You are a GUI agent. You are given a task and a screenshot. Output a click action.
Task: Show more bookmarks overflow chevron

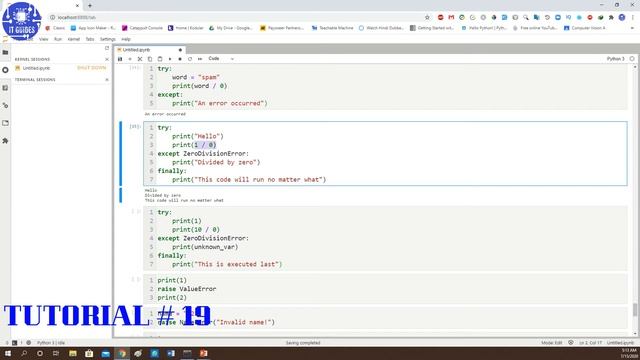point(632,28)
